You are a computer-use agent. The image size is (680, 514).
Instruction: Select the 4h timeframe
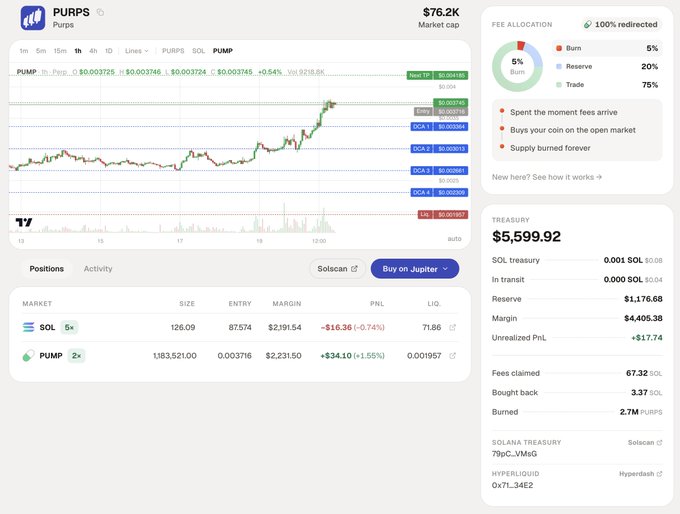93,51
